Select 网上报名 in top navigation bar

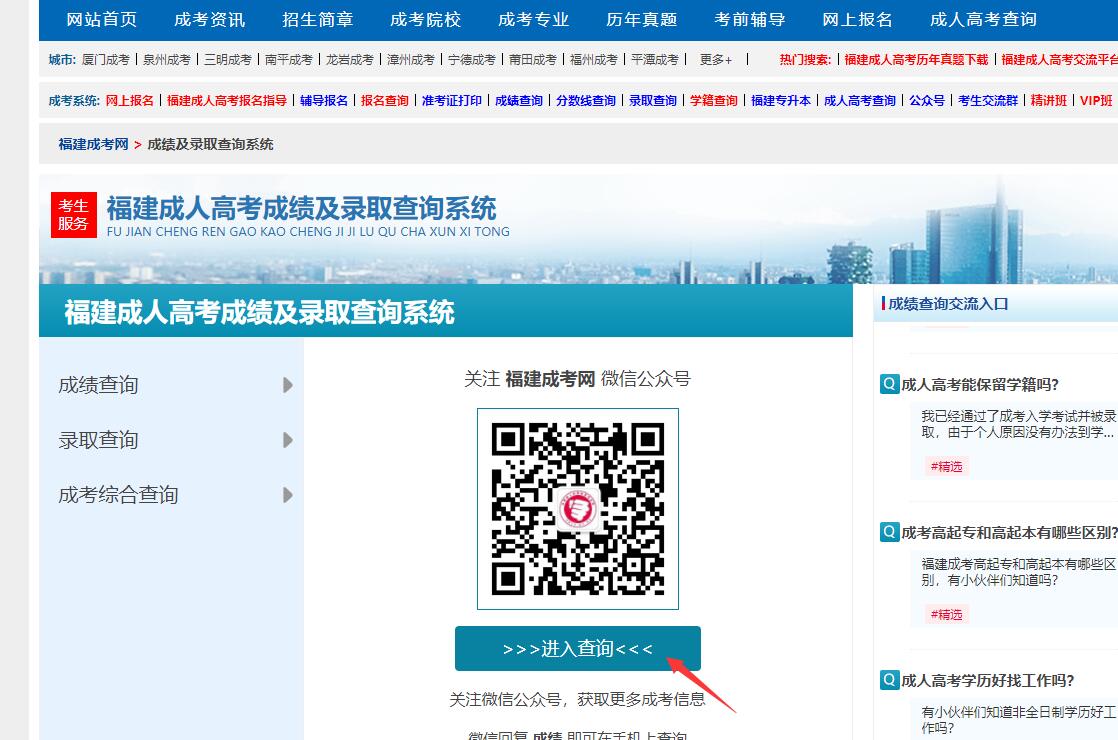[857, 20]
